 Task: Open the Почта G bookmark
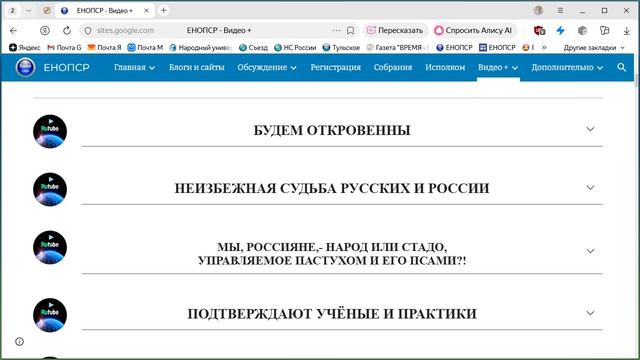click(x=64, y=48)
